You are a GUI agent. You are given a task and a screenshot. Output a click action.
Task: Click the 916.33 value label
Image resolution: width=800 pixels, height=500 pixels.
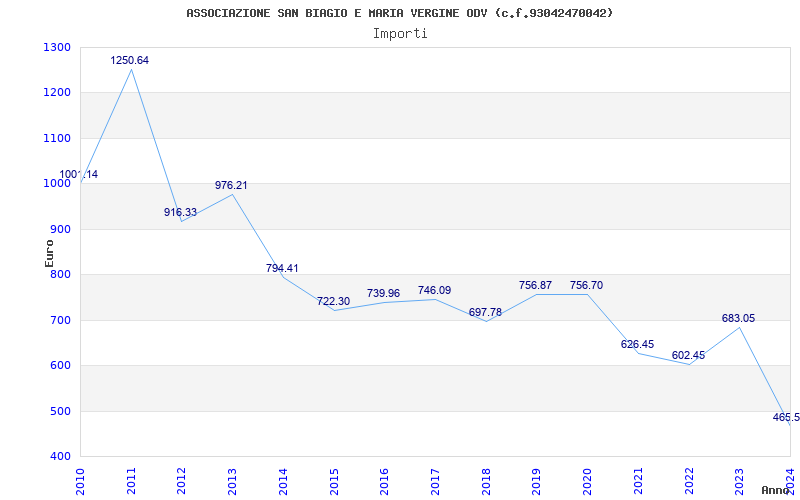coord(180,212)
